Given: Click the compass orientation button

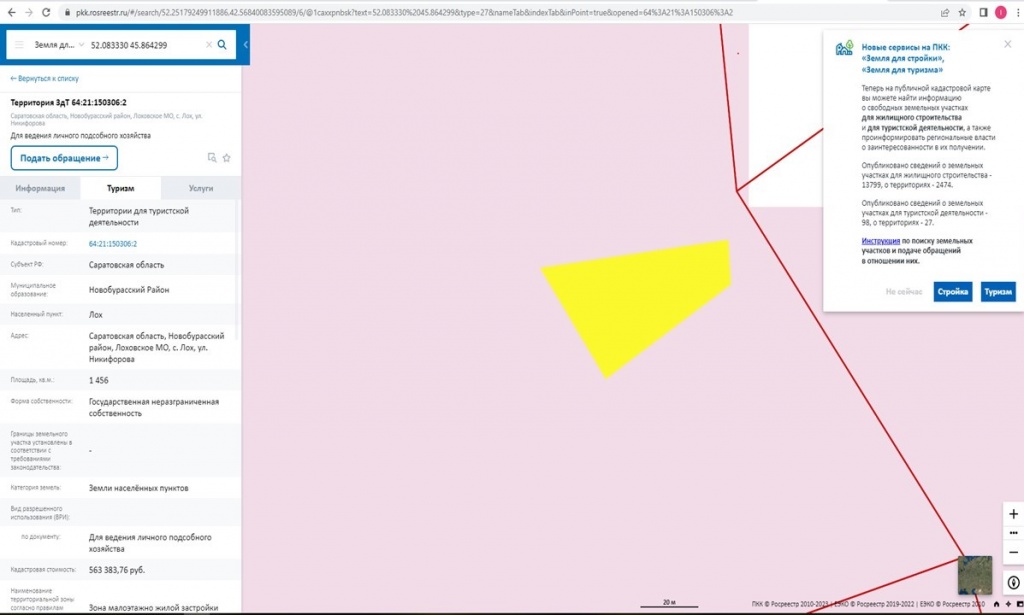Looking at the screenshot, I should pyautogui.click(x=1013, y=582).
